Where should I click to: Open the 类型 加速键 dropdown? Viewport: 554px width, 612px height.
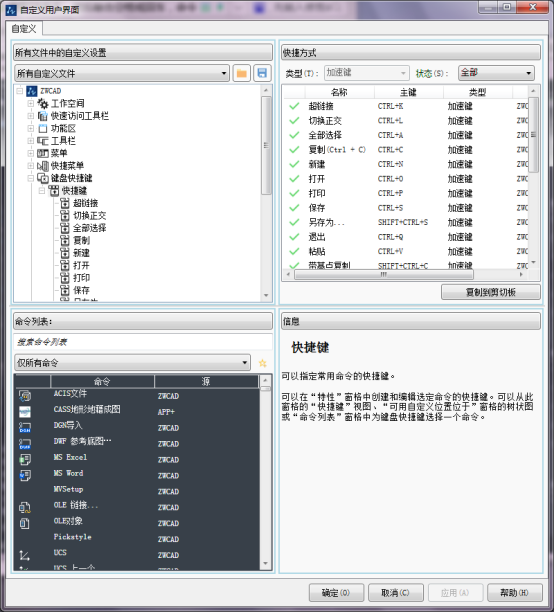tap(367, 73)
